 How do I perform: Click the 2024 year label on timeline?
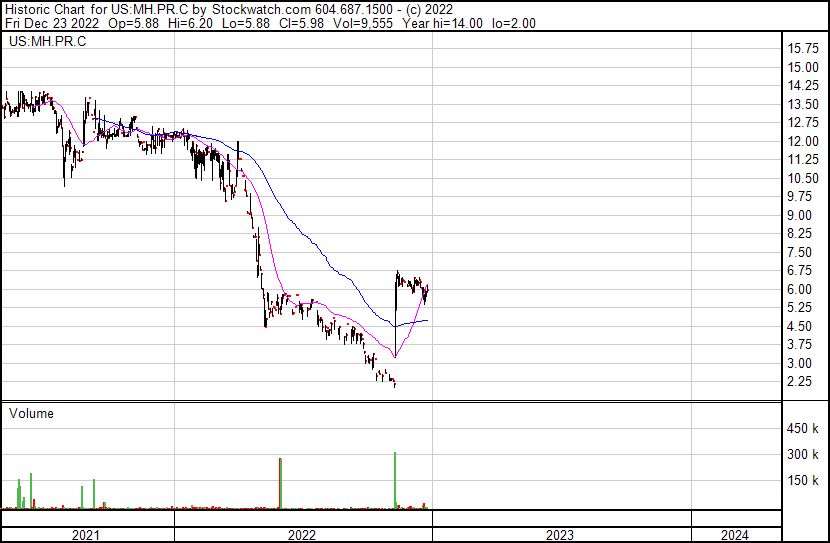[735, 535]
